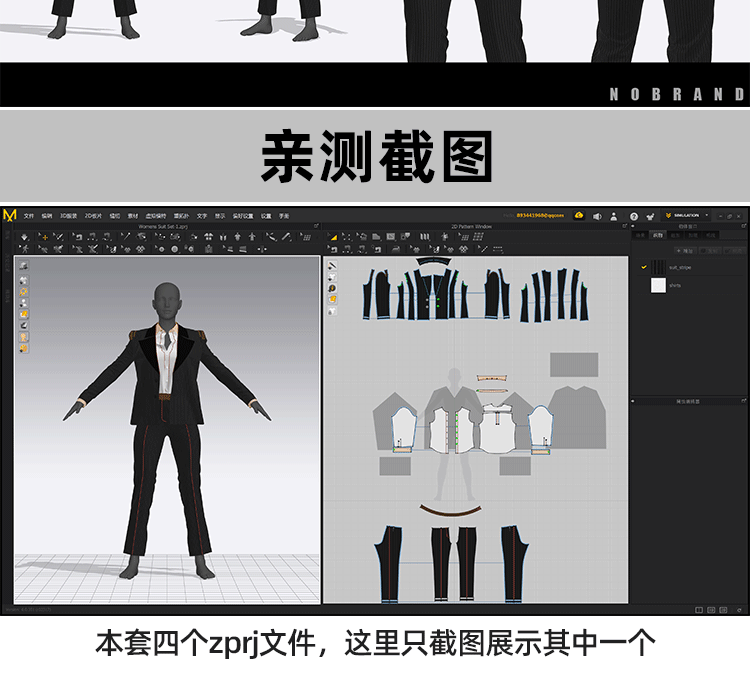
Task: Open the user account icon
Action: tap(614, 216)
